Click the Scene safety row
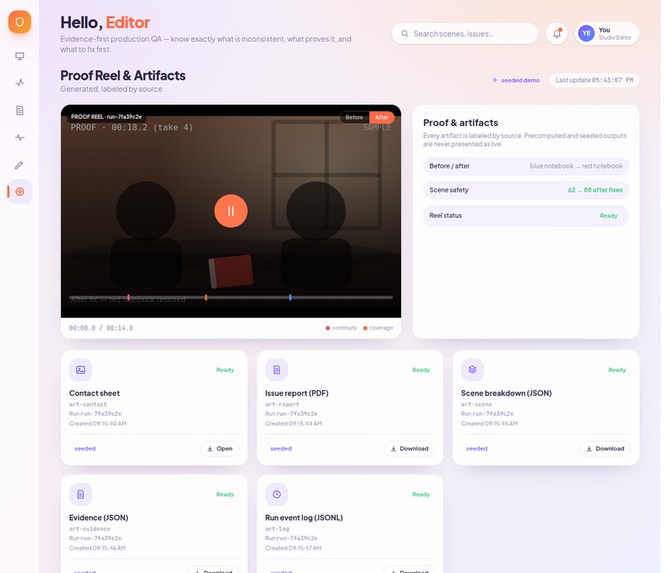This screenshot has height=573, width=666. click(526, 190)
